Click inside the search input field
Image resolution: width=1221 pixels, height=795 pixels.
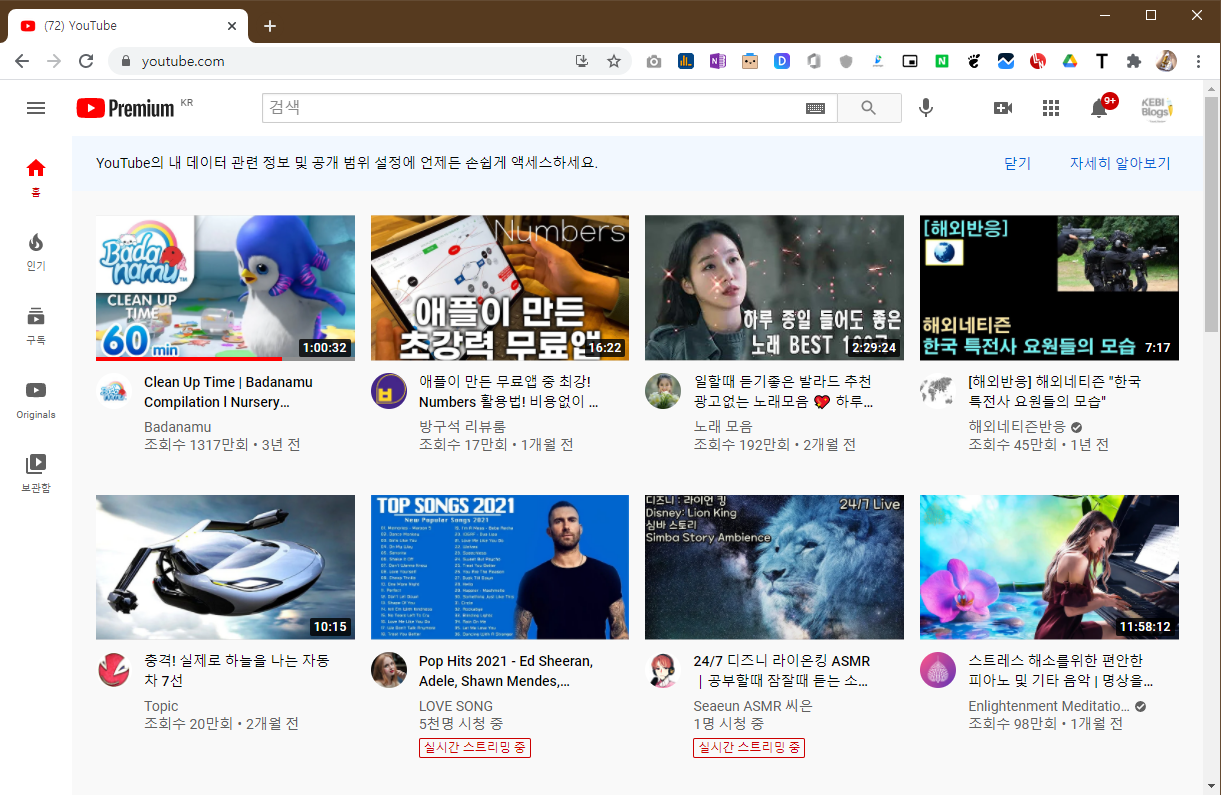pos(450,108)
